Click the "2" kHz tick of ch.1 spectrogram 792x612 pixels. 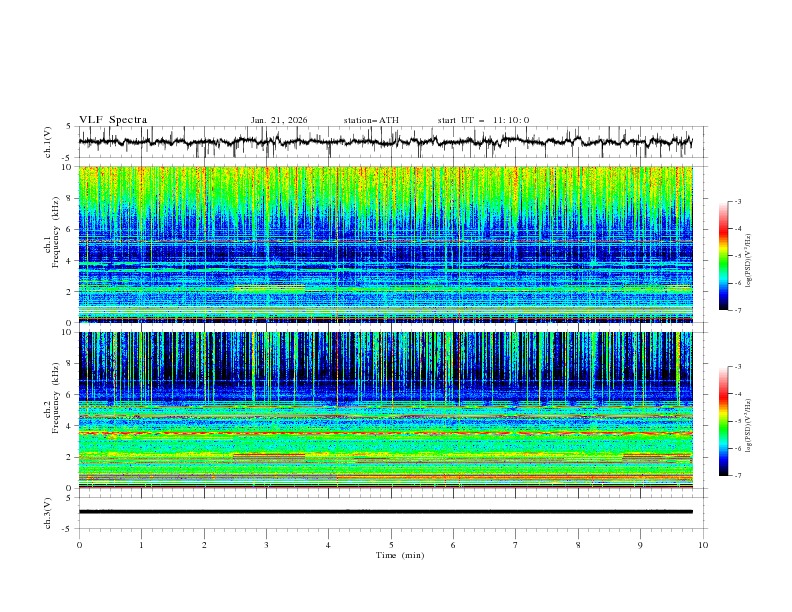[x=69, y=292]
